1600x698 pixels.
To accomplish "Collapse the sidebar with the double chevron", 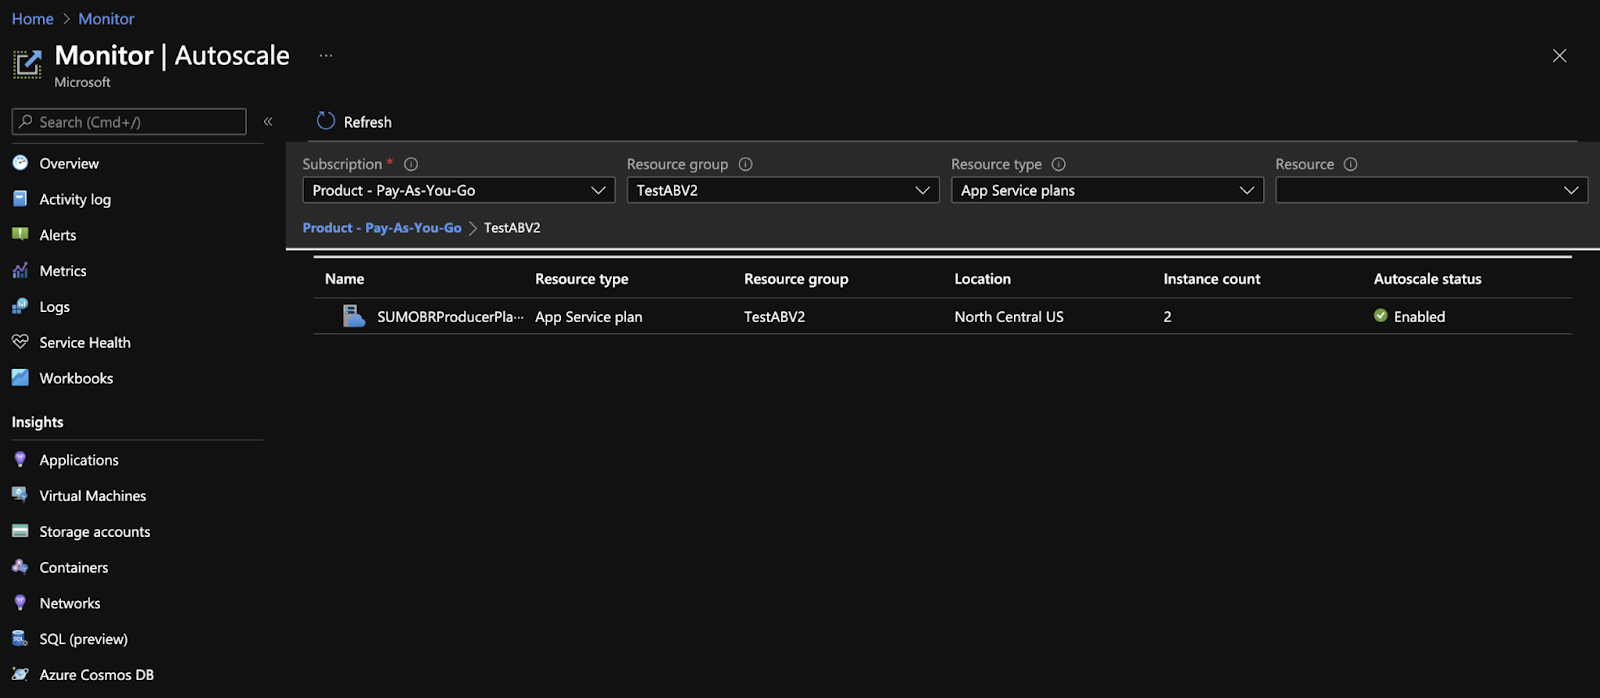I will tap(268, 122).
